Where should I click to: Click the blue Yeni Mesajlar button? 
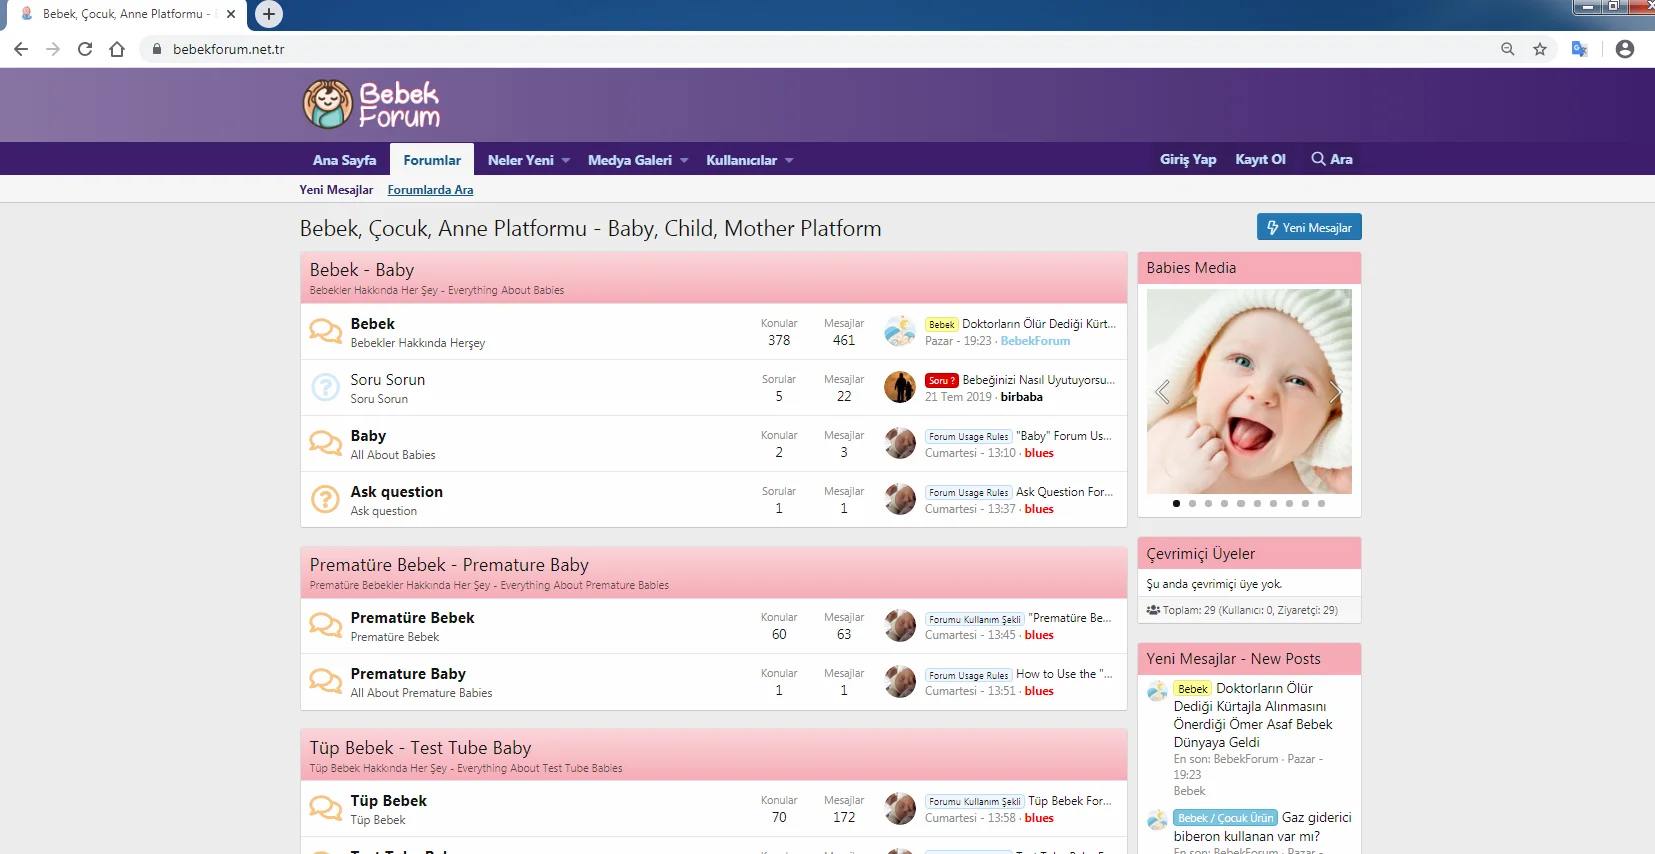tap(1309, 227)
